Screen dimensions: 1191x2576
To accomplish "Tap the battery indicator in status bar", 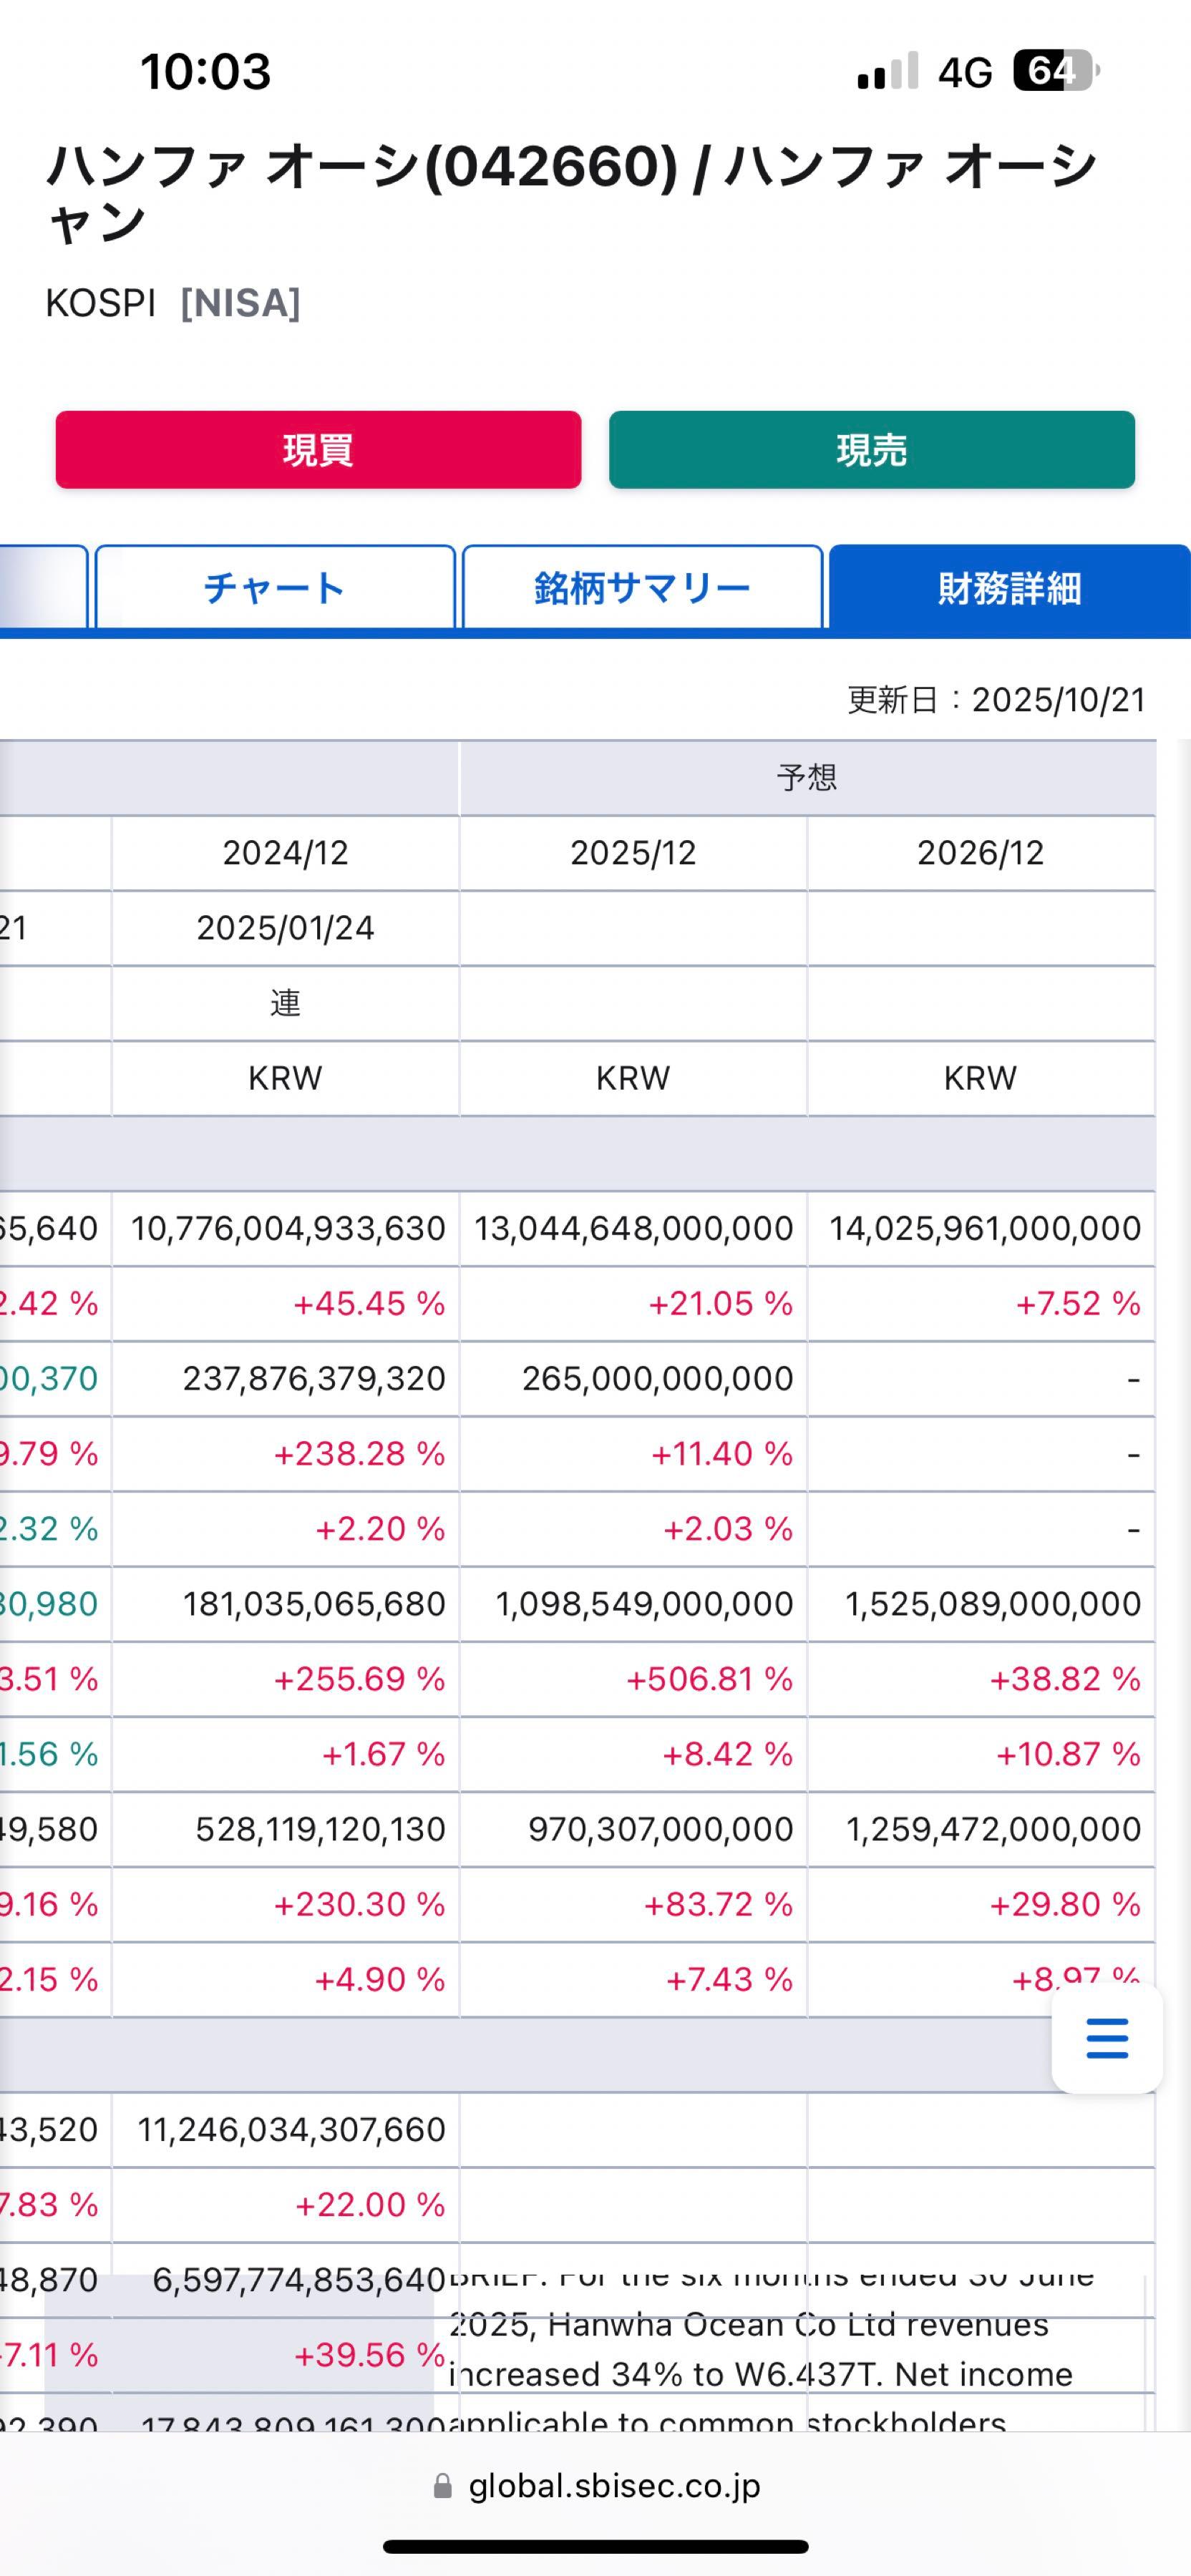I will (x=1054, y=71).
